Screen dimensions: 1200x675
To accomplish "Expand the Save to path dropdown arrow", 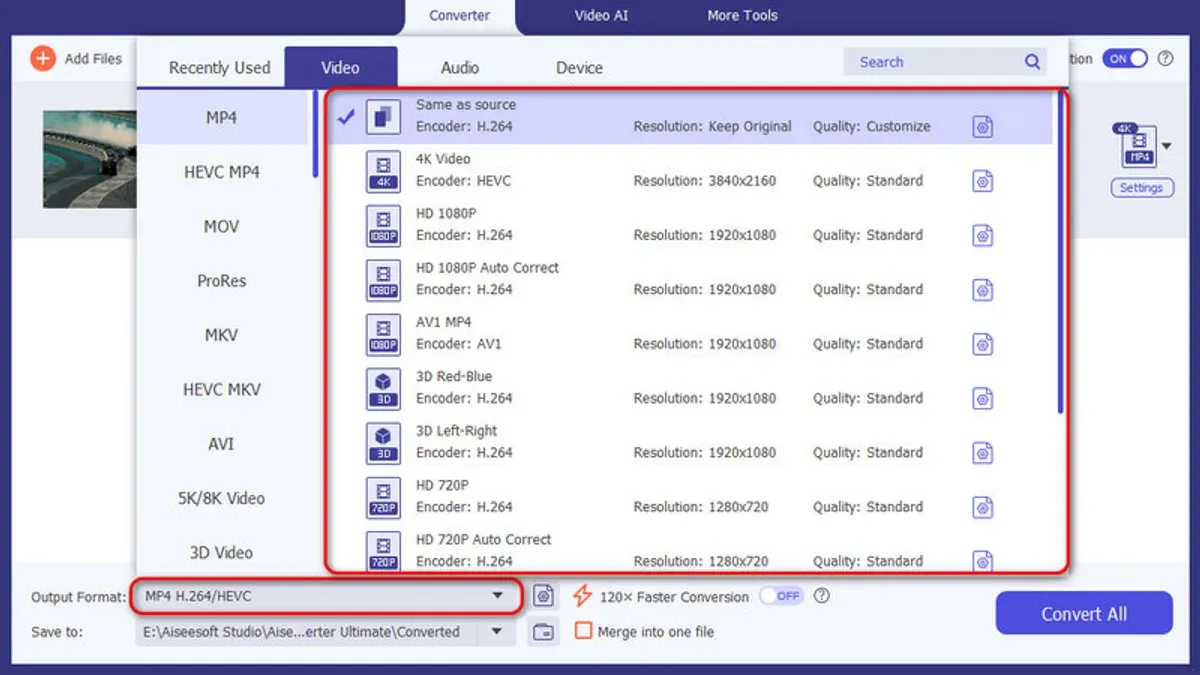I will point(497,632).
